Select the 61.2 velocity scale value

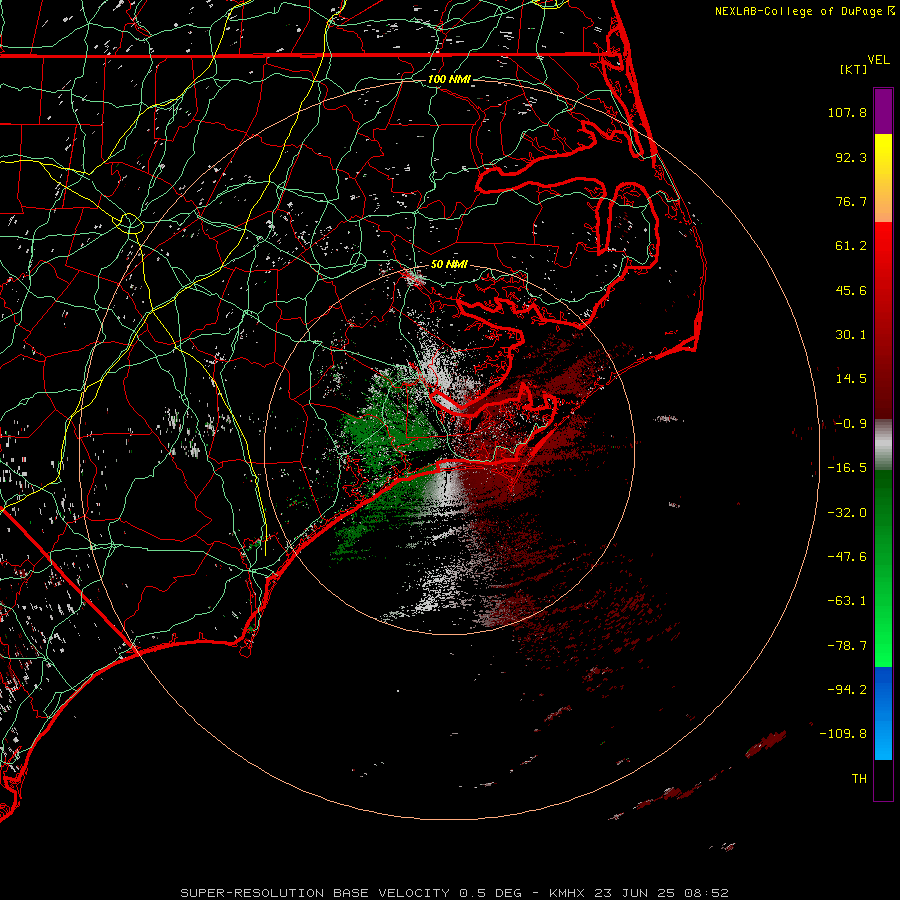[851, 246]
